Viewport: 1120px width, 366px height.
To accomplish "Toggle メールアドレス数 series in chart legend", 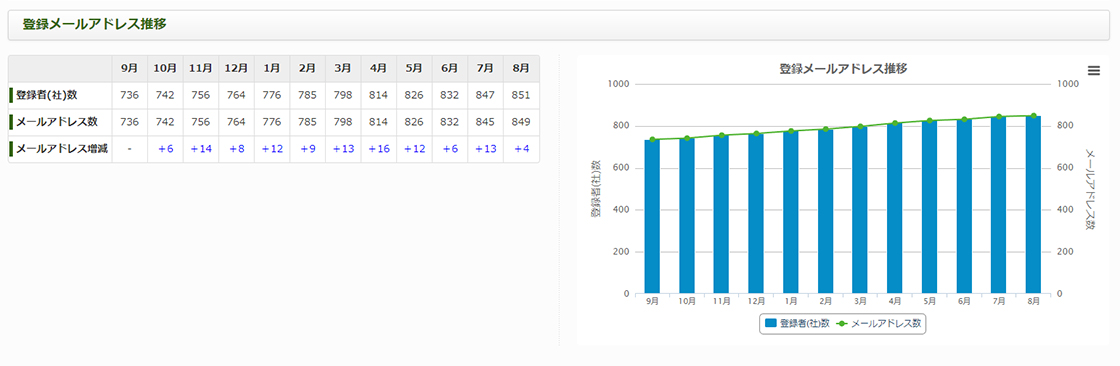I will pos(878,323).
